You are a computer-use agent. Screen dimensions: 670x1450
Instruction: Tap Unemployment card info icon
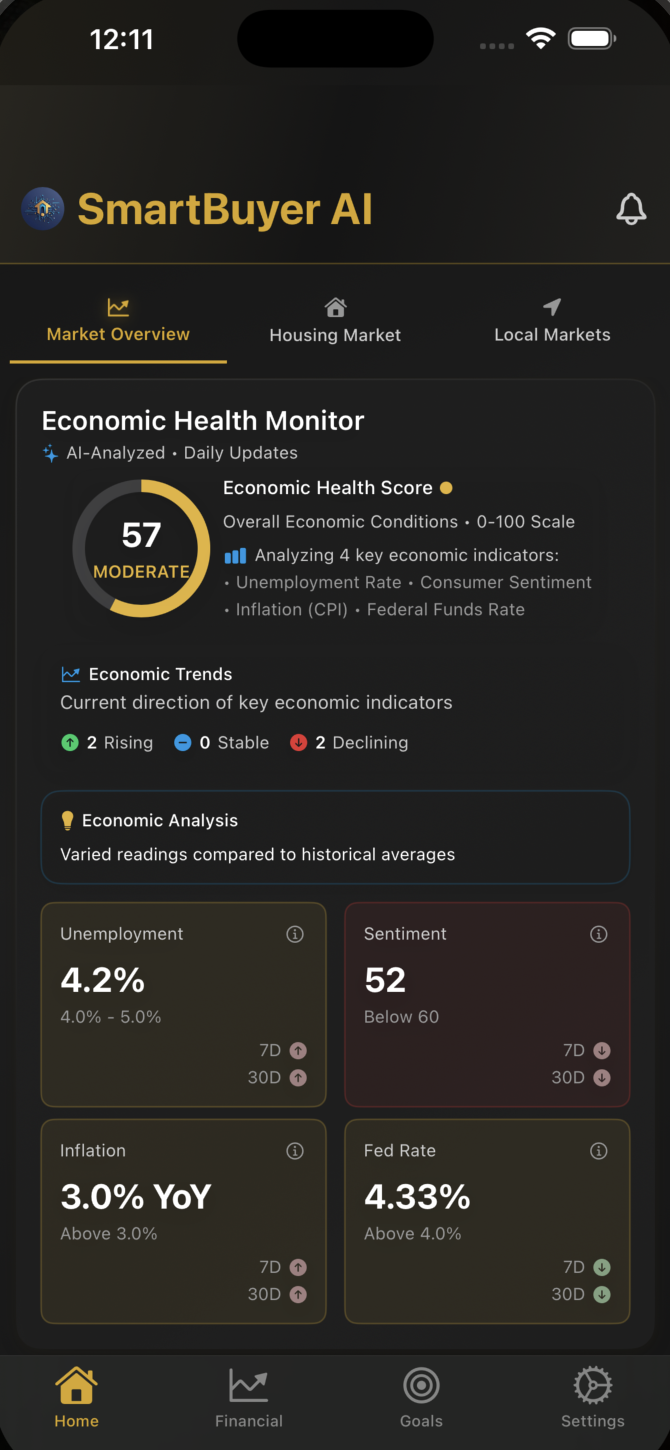(295, 934)
